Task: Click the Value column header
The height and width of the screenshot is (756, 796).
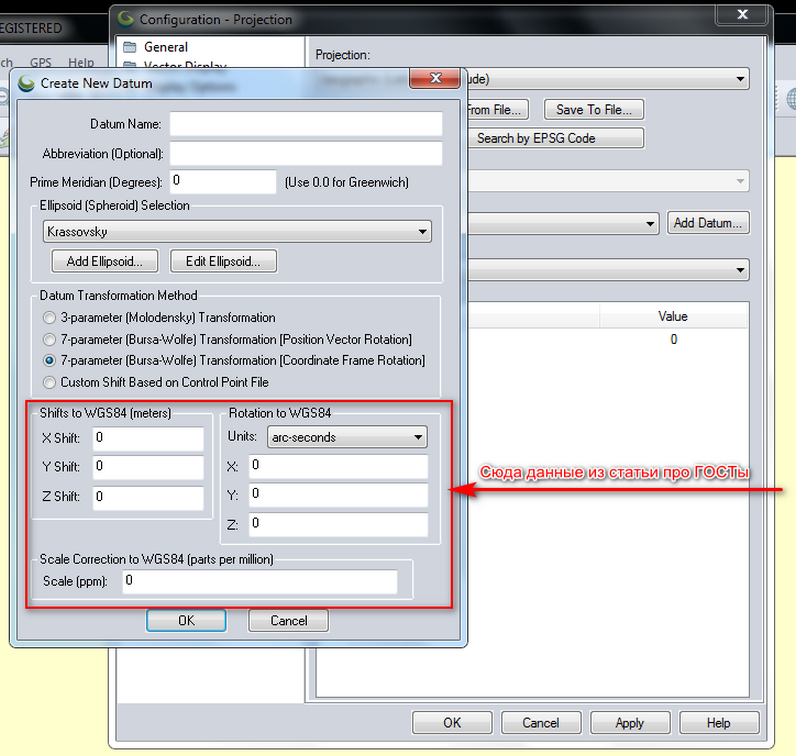Action: [673, 316]
